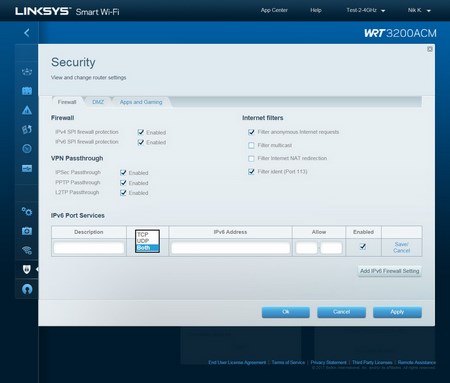450x383 pixels.
Task: Open the Privacy Statement link
Action: tap(328, 362)
